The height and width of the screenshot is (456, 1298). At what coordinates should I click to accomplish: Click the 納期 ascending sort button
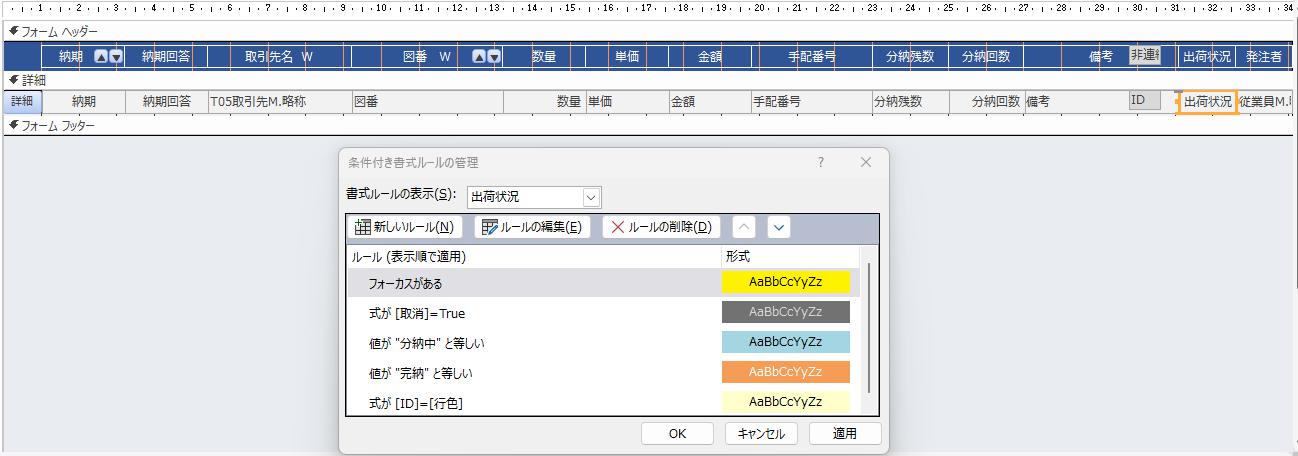click(101, 57)
